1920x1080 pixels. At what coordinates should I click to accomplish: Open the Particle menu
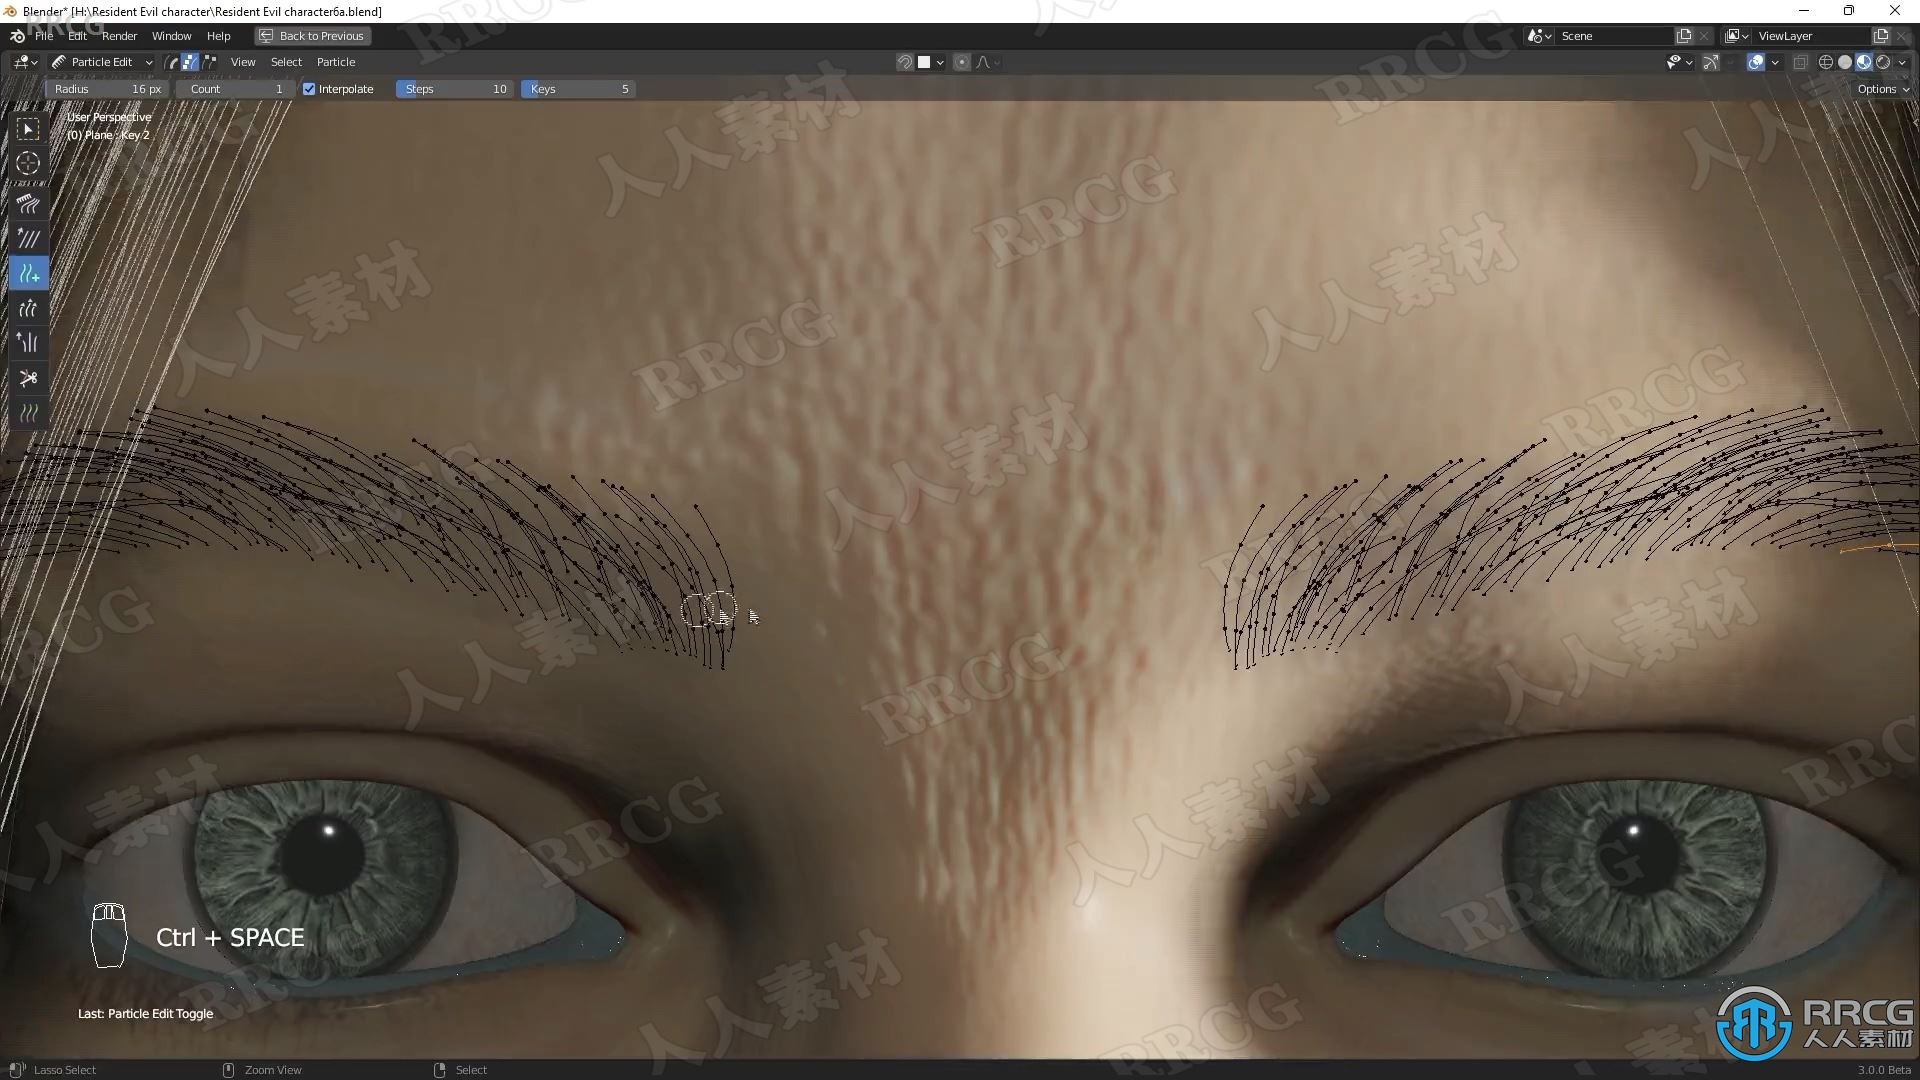click(x=336, y=62)
